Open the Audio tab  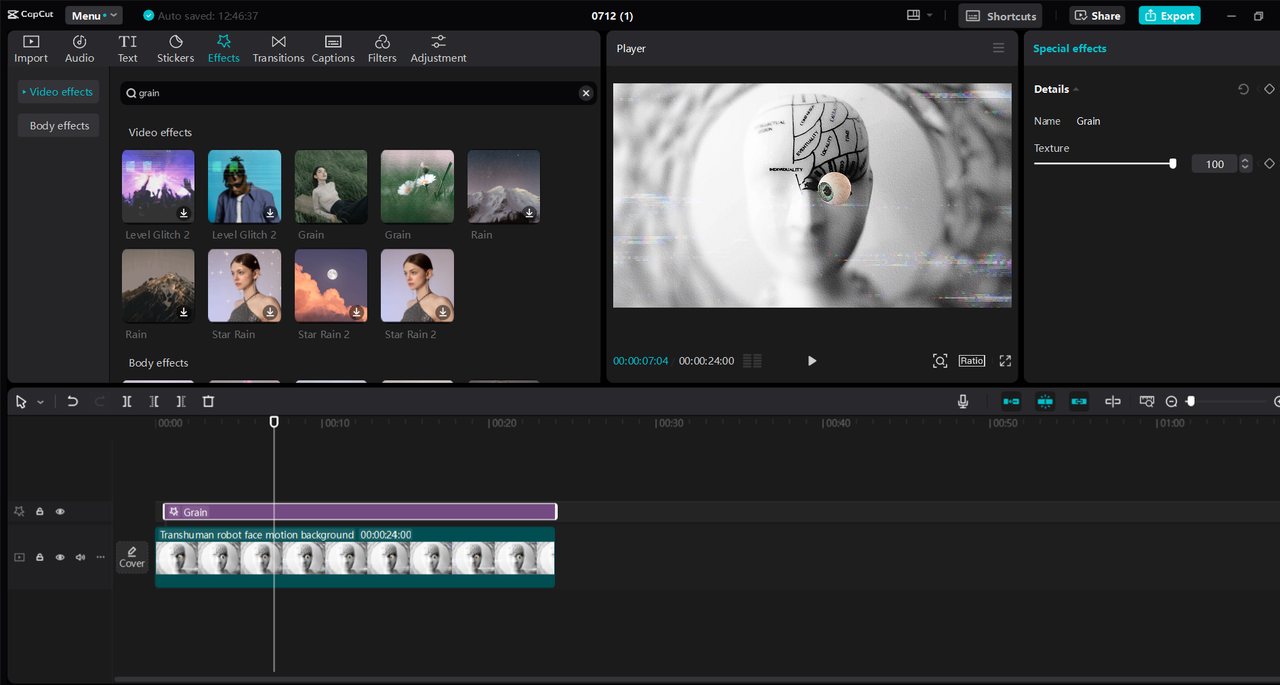[x=80, y=49]
